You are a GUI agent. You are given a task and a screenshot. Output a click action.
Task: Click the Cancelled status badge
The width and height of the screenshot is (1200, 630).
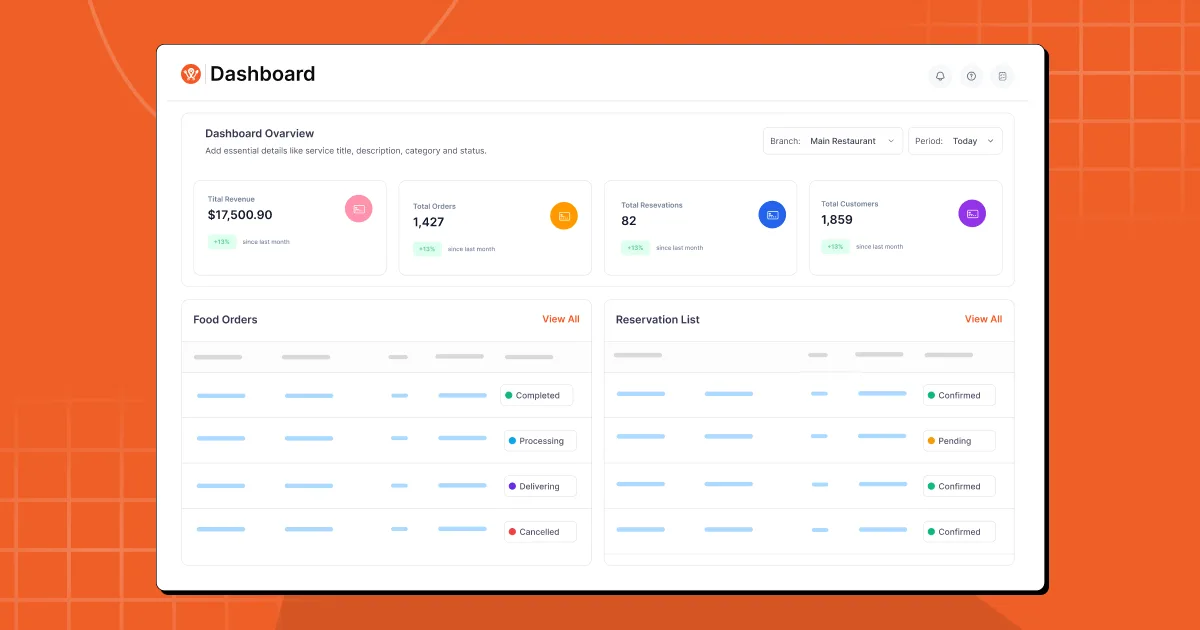click(x=540, y=532)
